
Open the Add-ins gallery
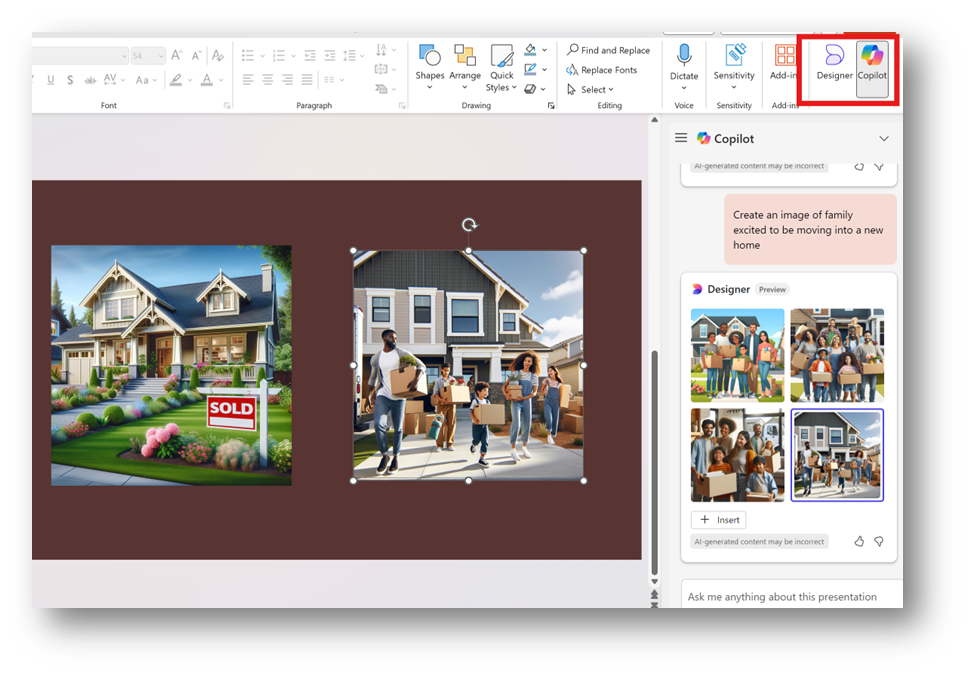[784, 63]
